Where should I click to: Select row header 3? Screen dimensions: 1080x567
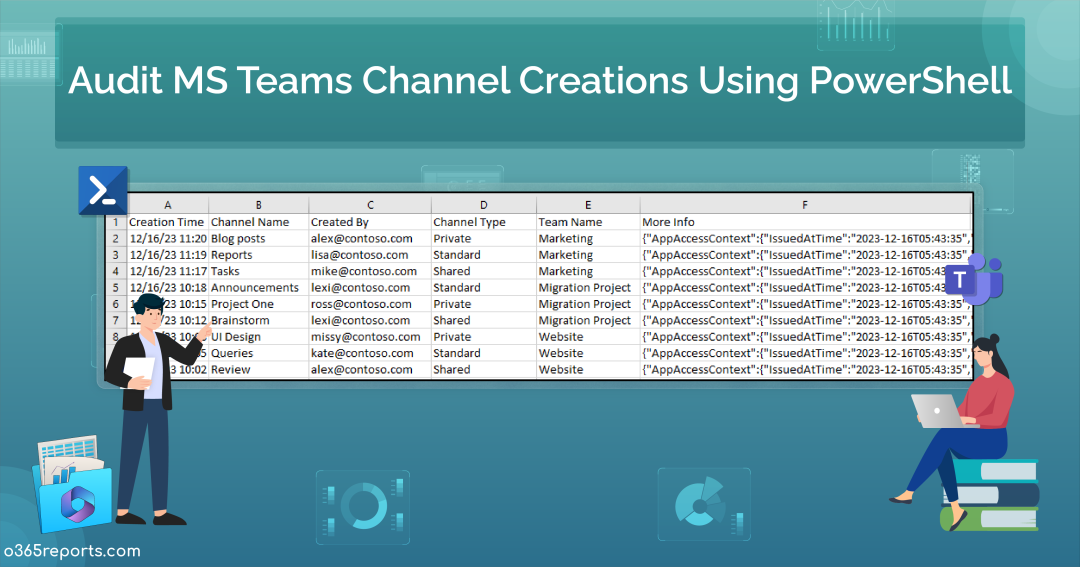tap(116, 255)
